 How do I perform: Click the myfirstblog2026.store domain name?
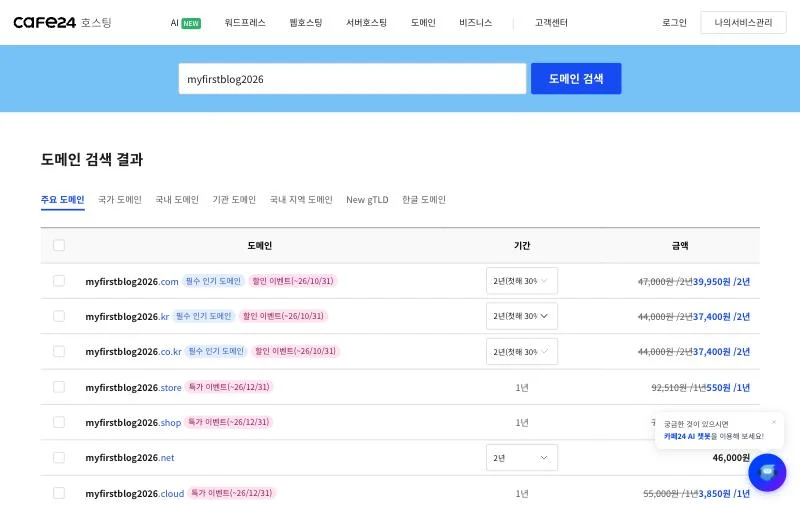coord(133,388)
